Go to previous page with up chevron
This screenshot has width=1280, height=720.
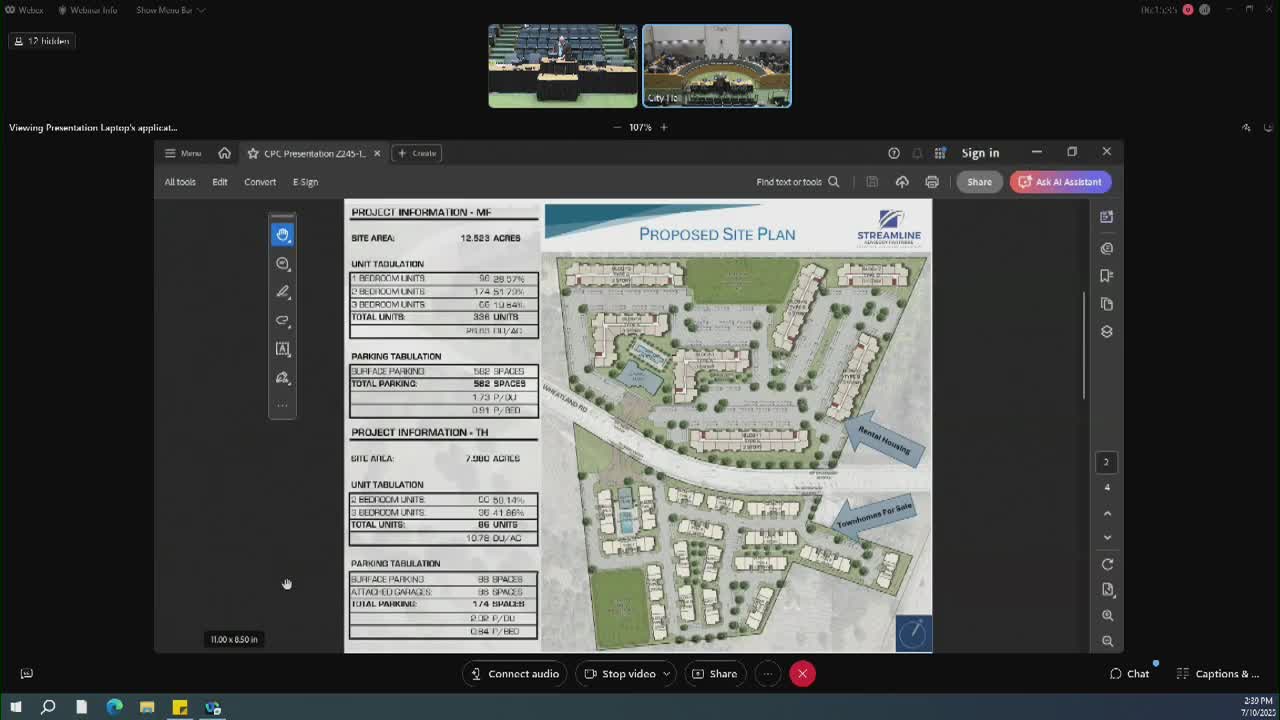[x=1107, y=513]
